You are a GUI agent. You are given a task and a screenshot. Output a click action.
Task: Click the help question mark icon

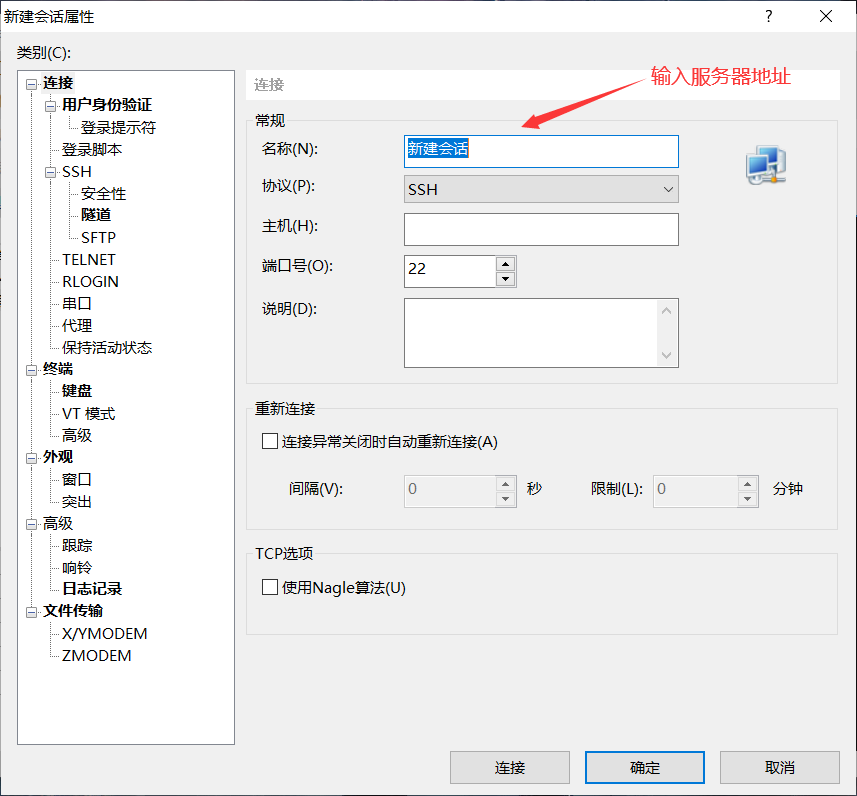click(x=768, y=16)
